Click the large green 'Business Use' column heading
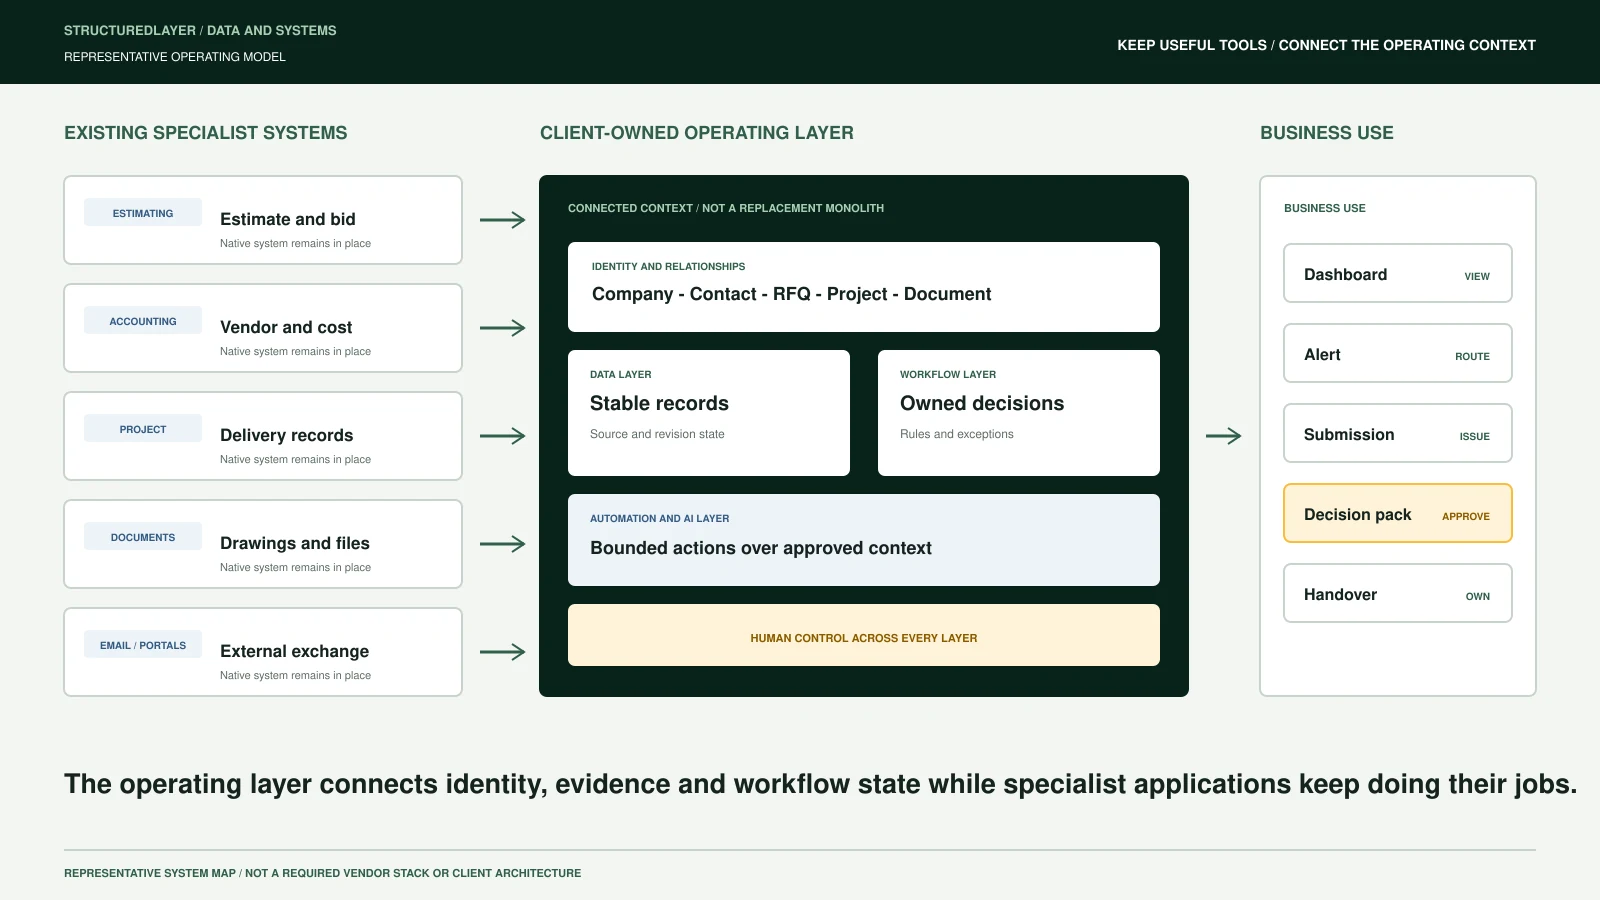The width and height of the screenshot is (1600, 900). coord(1327,133)
